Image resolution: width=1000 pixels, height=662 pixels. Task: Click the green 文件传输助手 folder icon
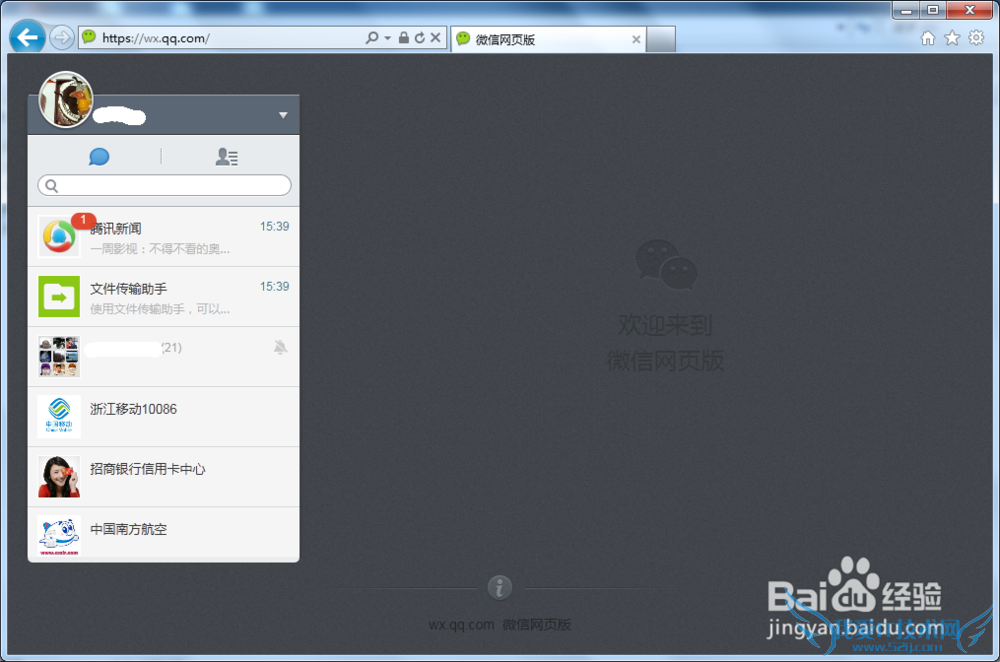pyautogui.click(x=59, y=297)
